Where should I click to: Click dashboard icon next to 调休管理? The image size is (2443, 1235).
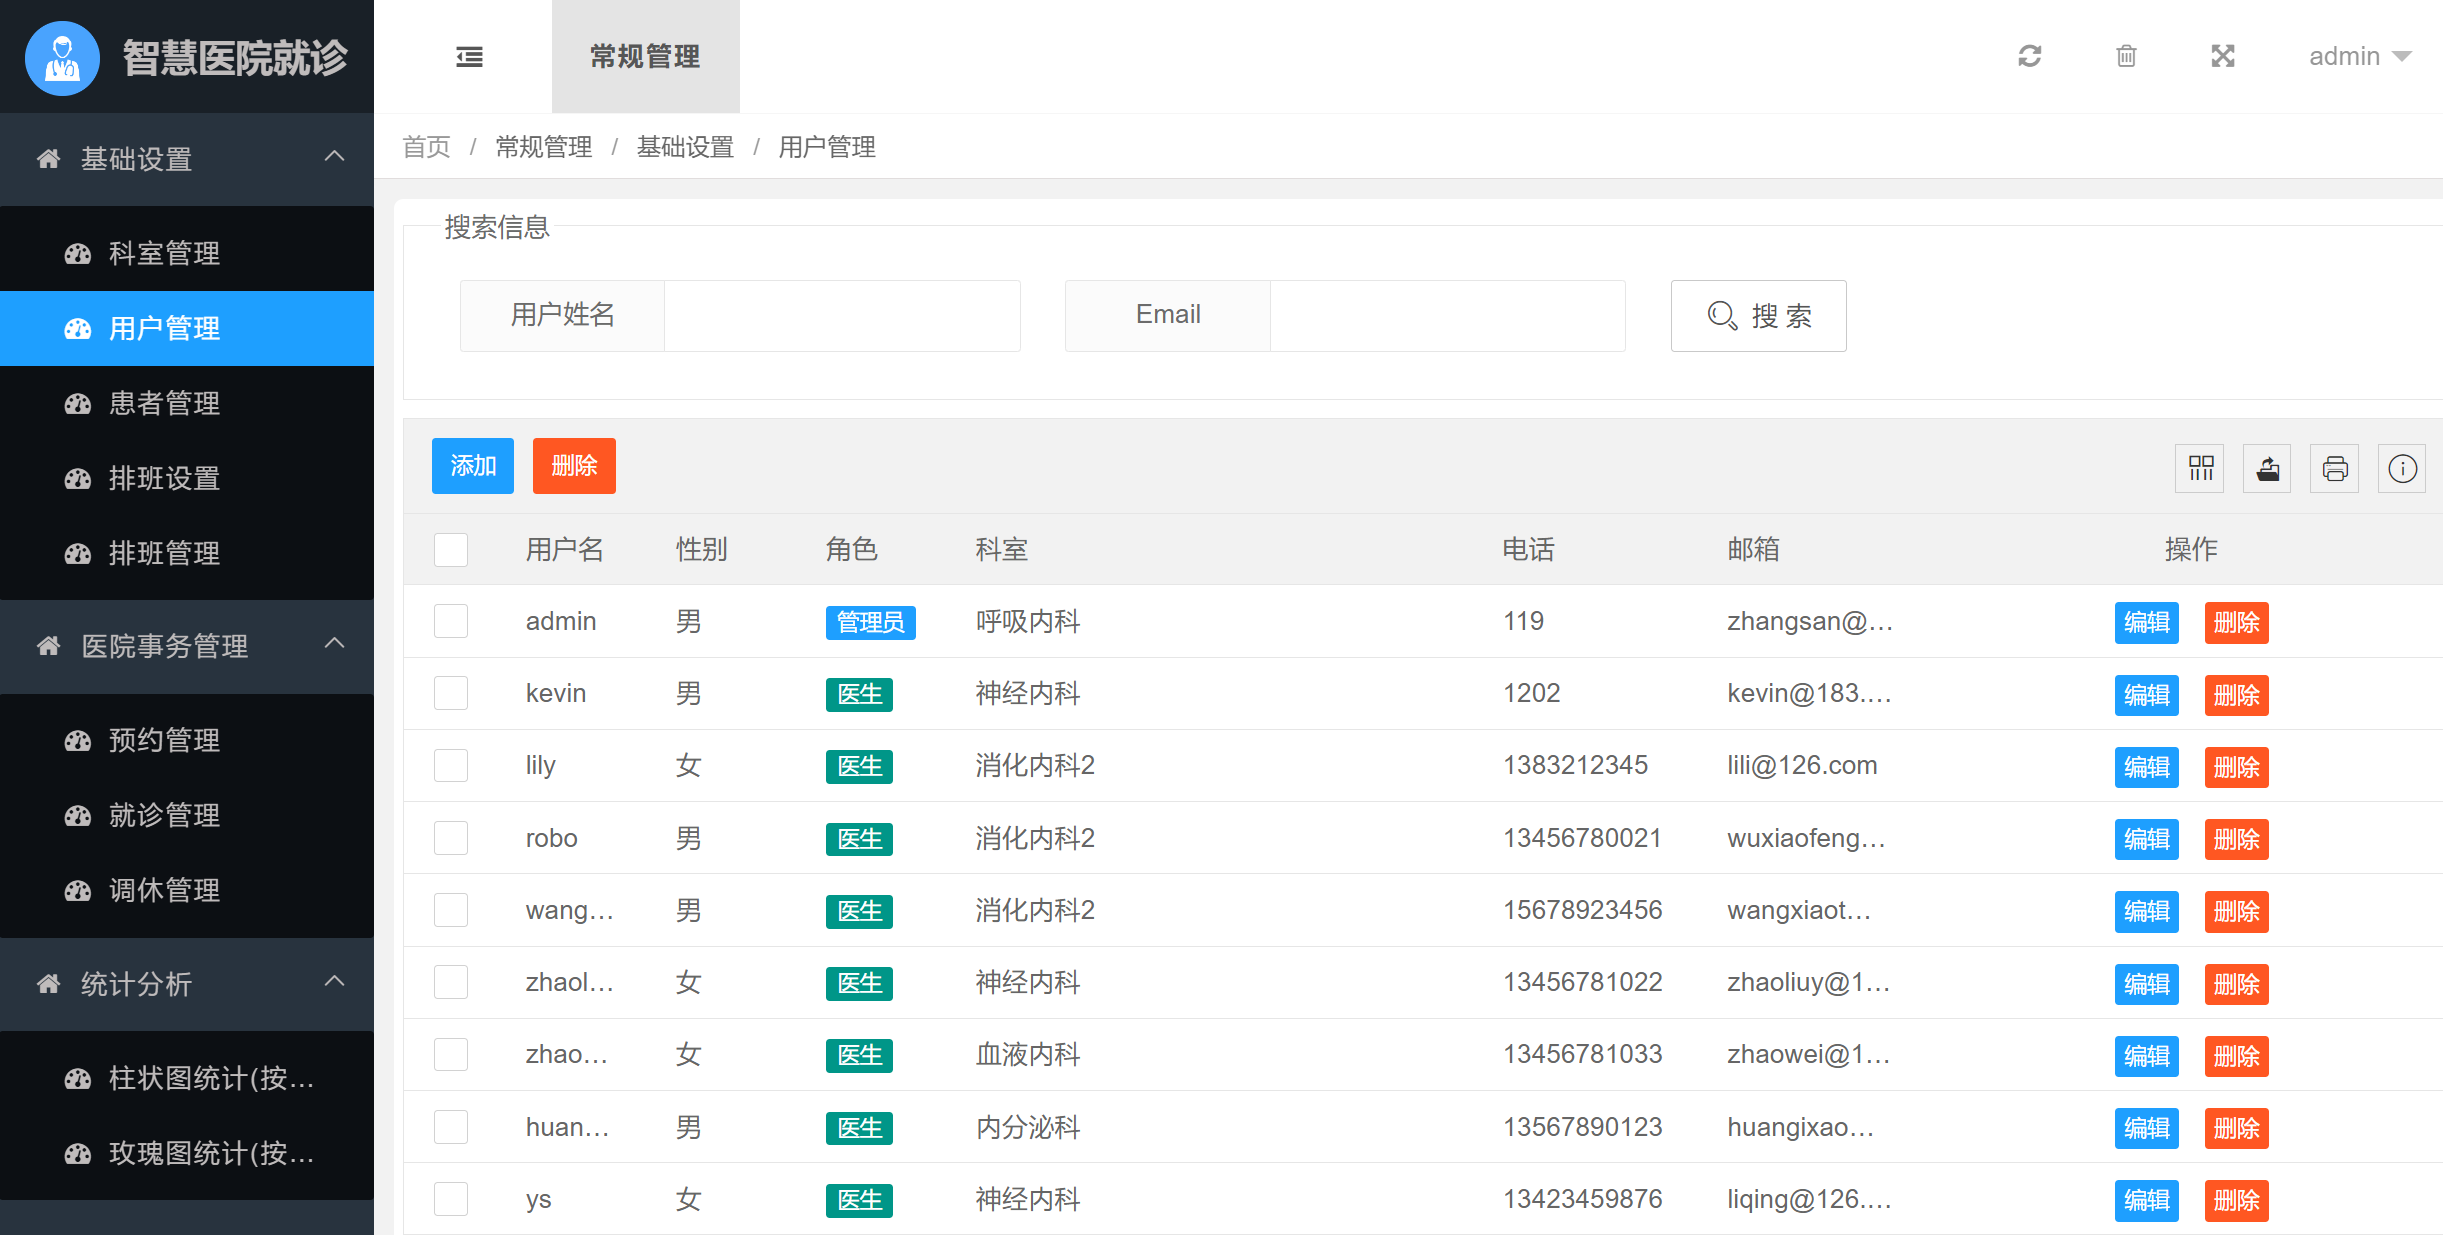click(78, 891)
